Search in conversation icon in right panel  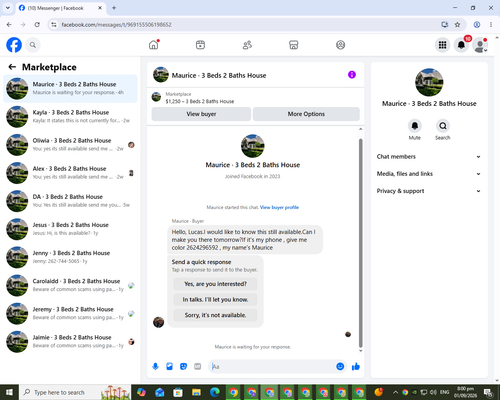pyautogui.click(x=443, y=126)
